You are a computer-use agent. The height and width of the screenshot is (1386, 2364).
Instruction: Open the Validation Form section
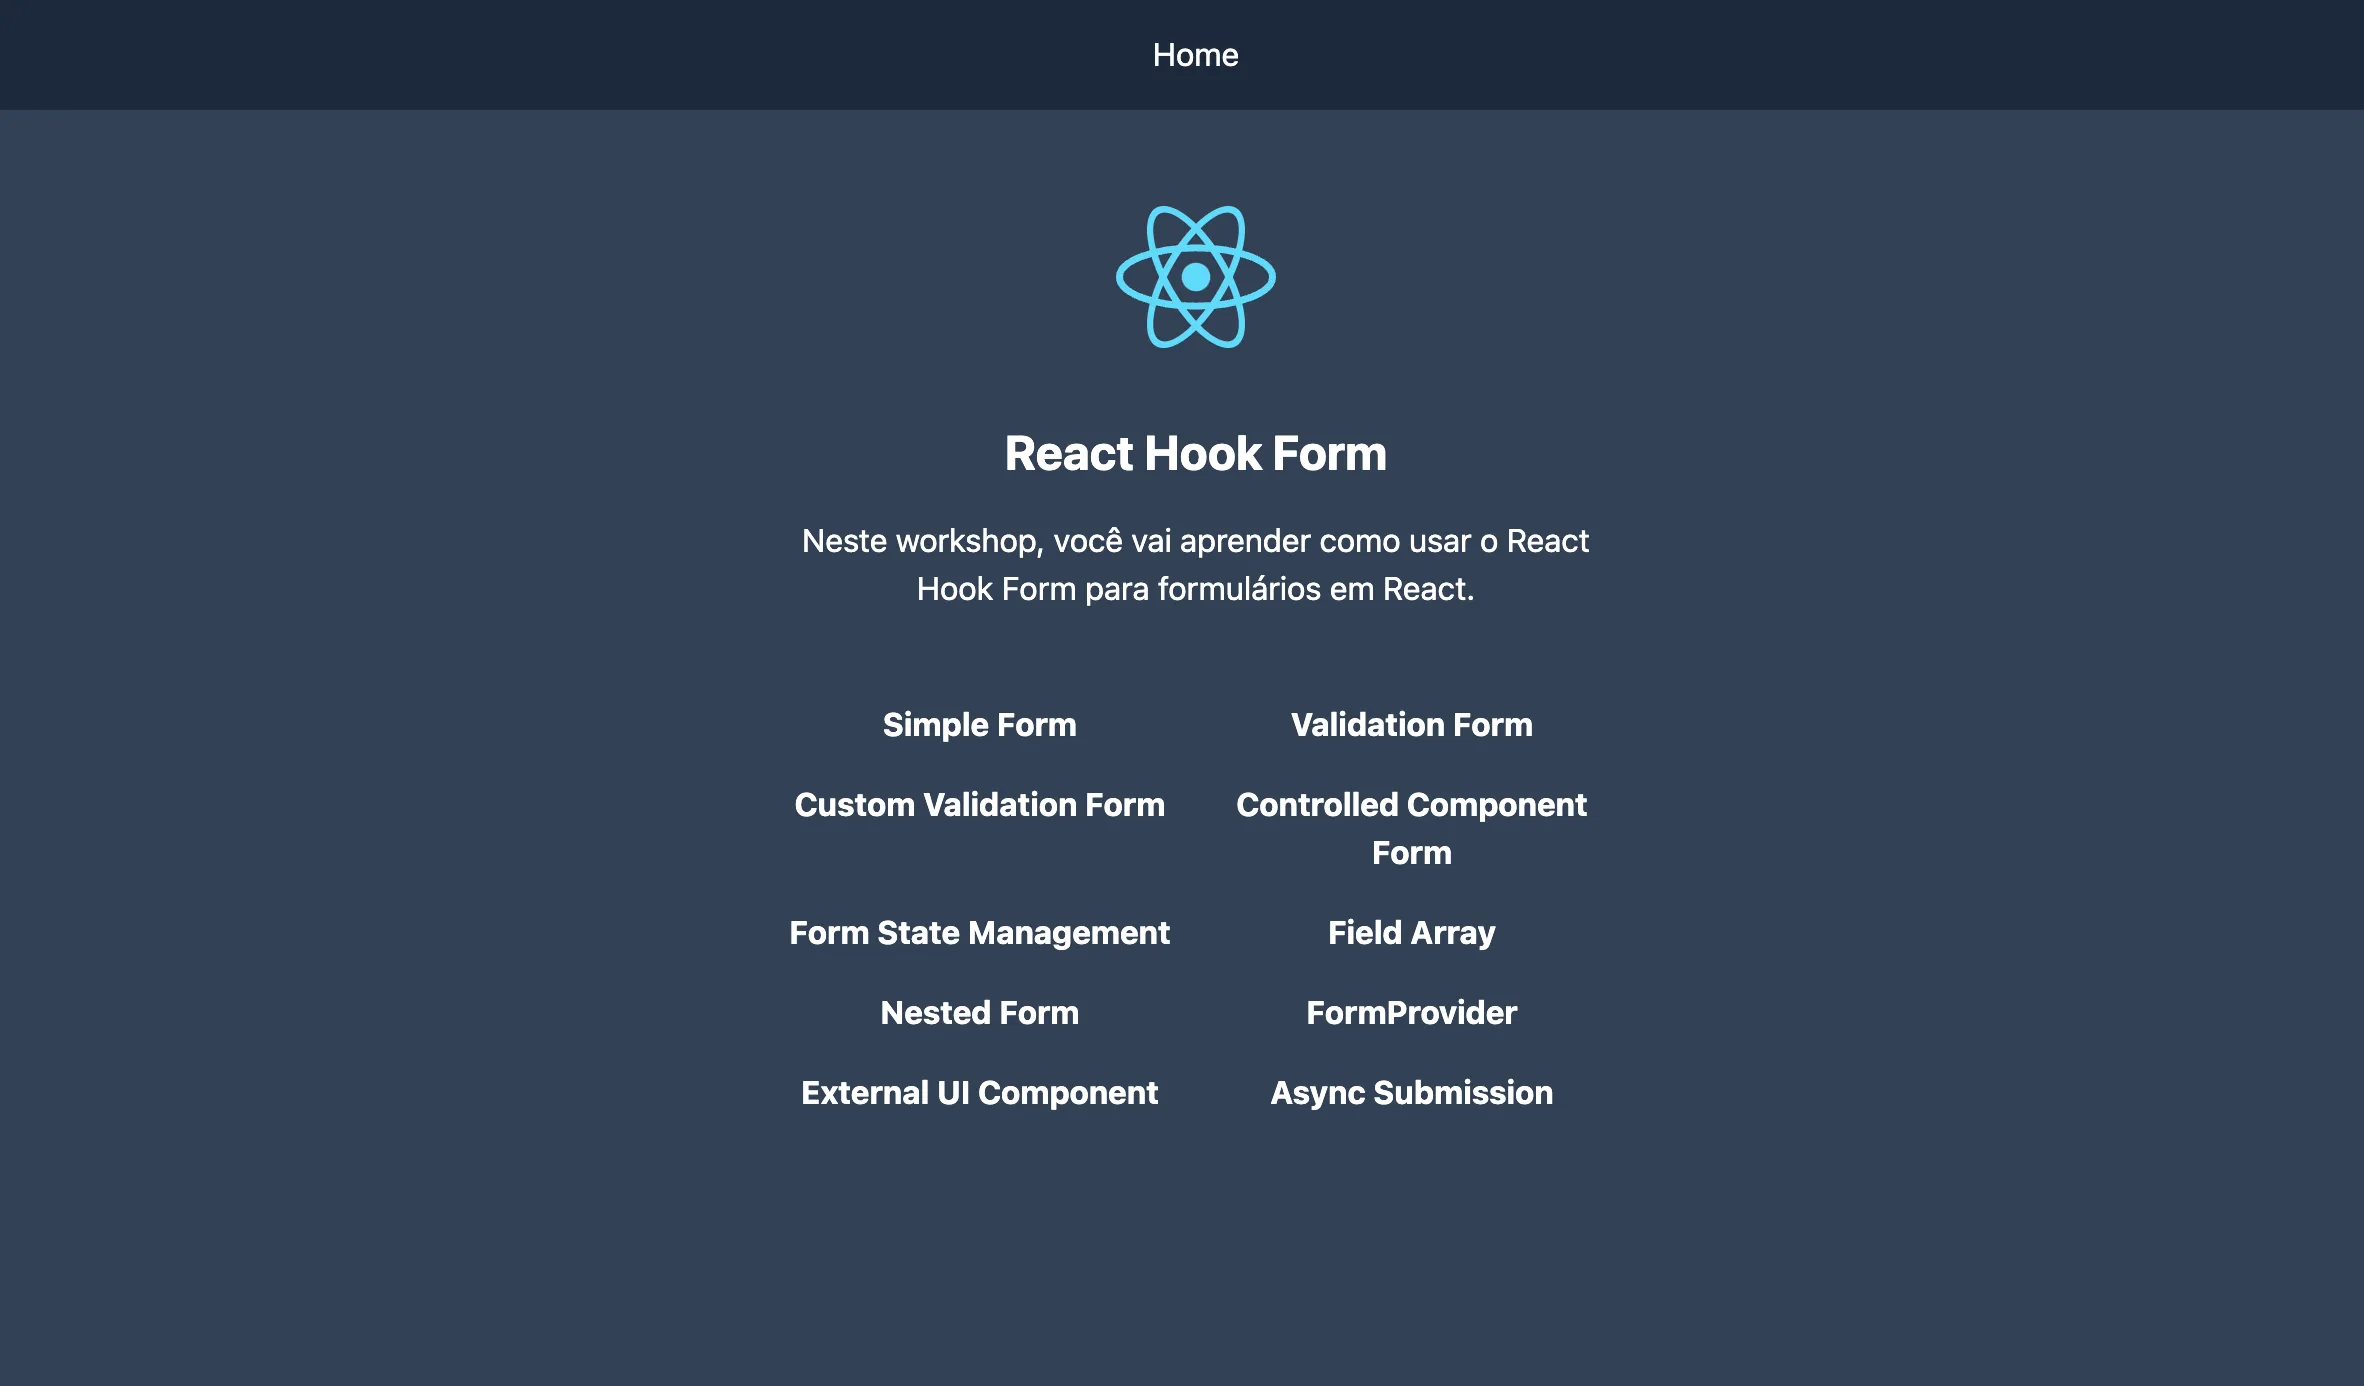[x=1410, y=724]
